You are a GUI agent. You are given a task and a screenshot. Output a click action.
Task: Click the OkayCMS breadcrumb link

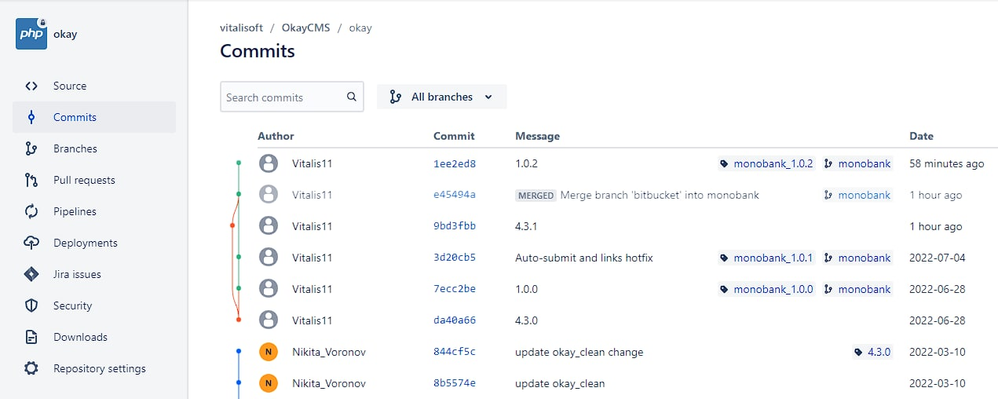coord(306,28)
